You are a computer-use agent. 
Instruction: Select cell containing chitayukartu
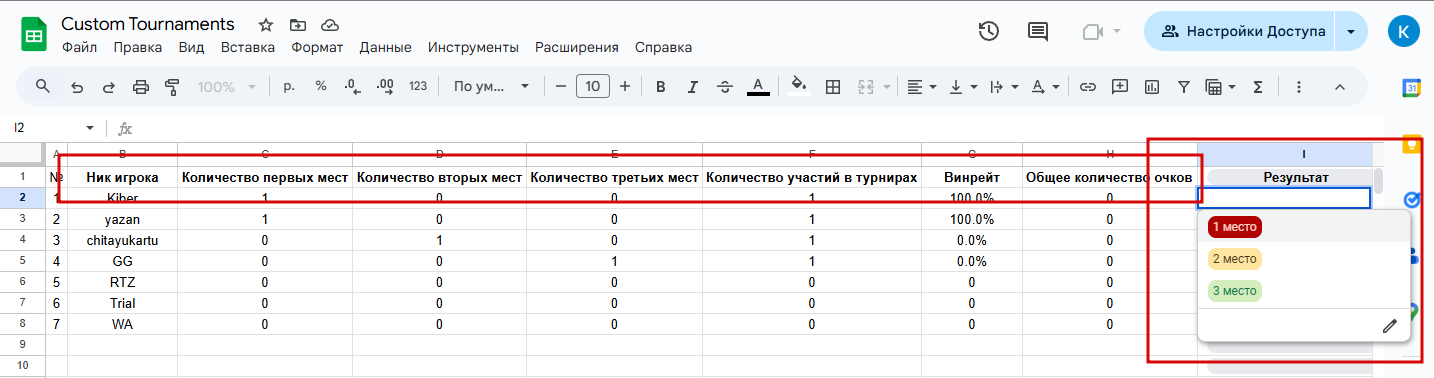point(122,240)
